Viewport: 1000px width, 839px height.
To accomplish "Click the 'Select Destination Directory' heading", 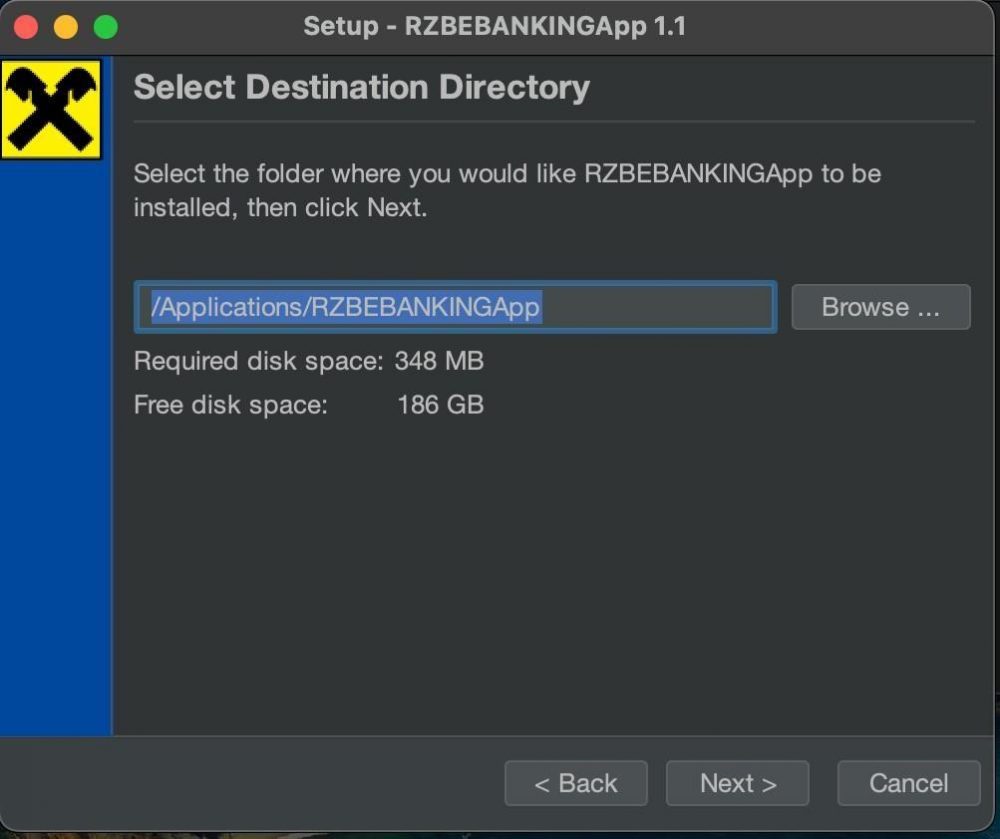I will (361, 87).
